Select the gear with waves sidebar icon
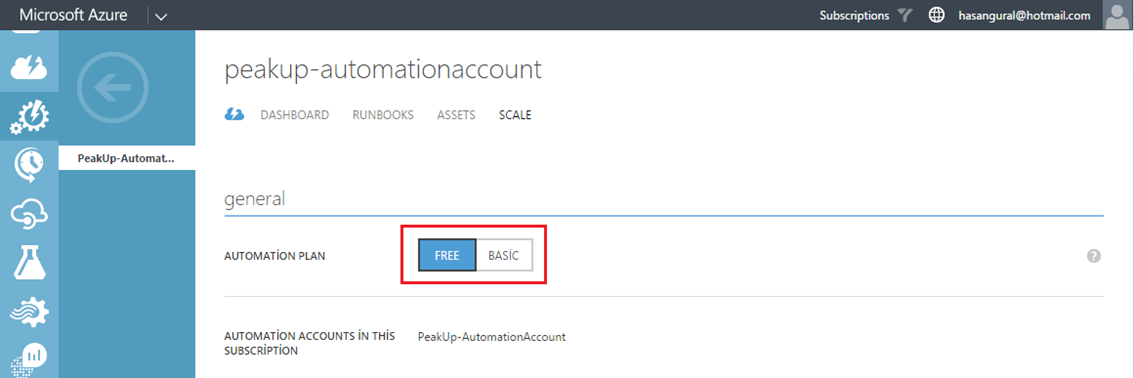Image resolution: width=1134 pixels, height=378 pixels. click(x=29, y=312)
